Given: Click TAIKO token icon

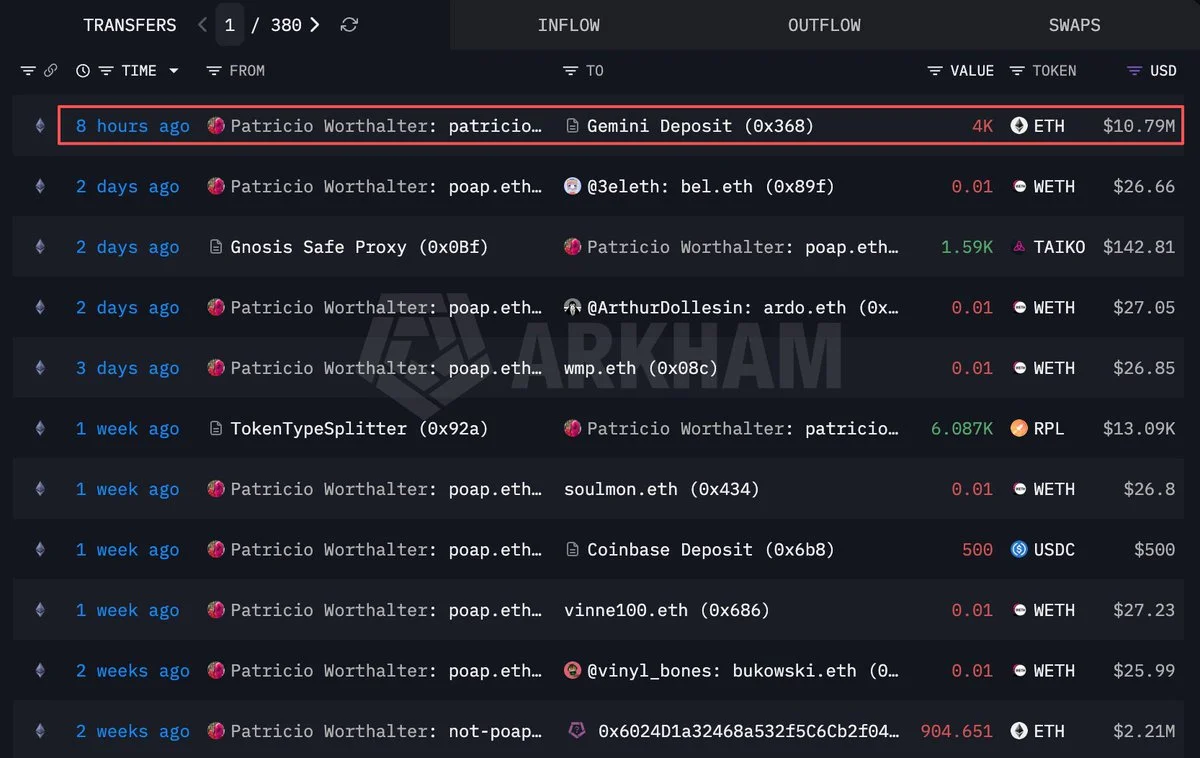Looking at the screenshot, I should pyautogui.click(x=1019, y=247).
